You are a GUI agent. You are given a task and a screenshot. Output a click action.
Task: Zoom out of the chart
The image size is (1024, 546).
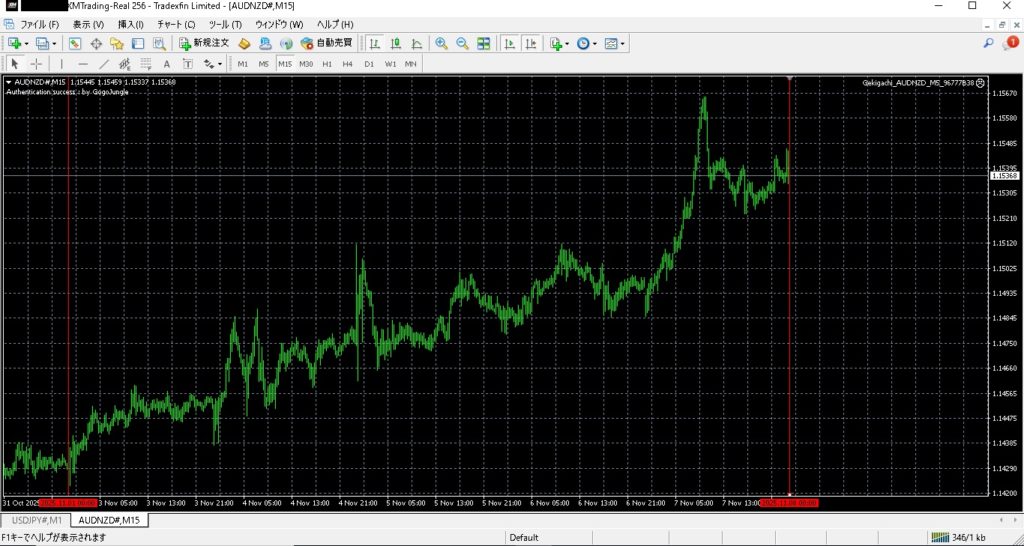tap(462, 43)
